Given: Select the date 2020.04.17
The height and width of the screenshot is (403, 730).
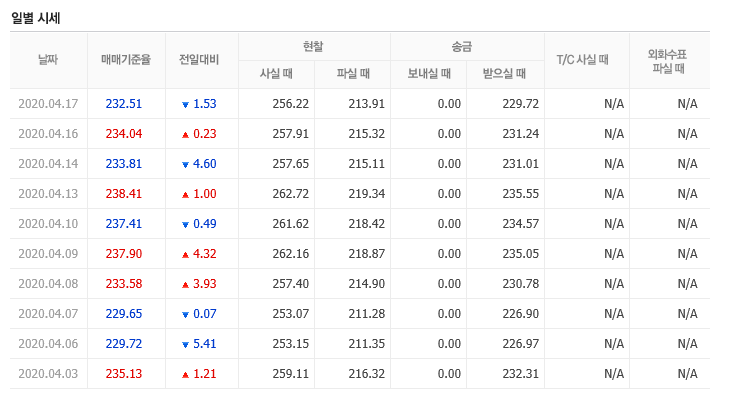Looking at the screenshot, I should click(48, 104).
